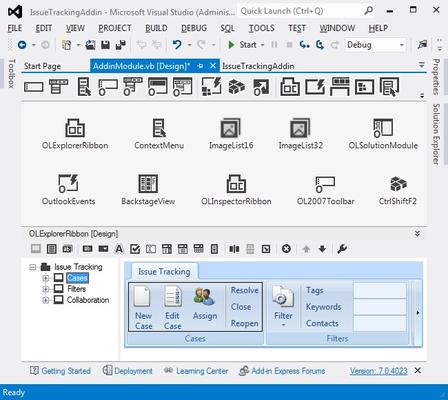Click the New Case ribbon button
The image size is (448, 400).
point(143,308)
